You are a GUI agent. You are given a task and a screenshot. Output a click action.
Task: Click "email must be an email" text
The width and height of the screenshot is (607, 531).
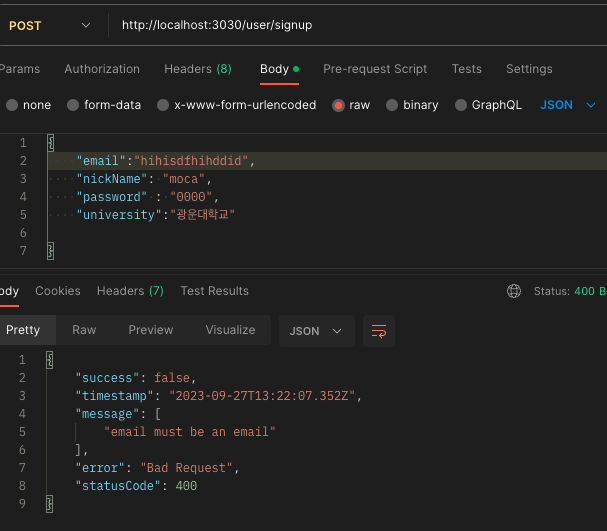point(190,432)
